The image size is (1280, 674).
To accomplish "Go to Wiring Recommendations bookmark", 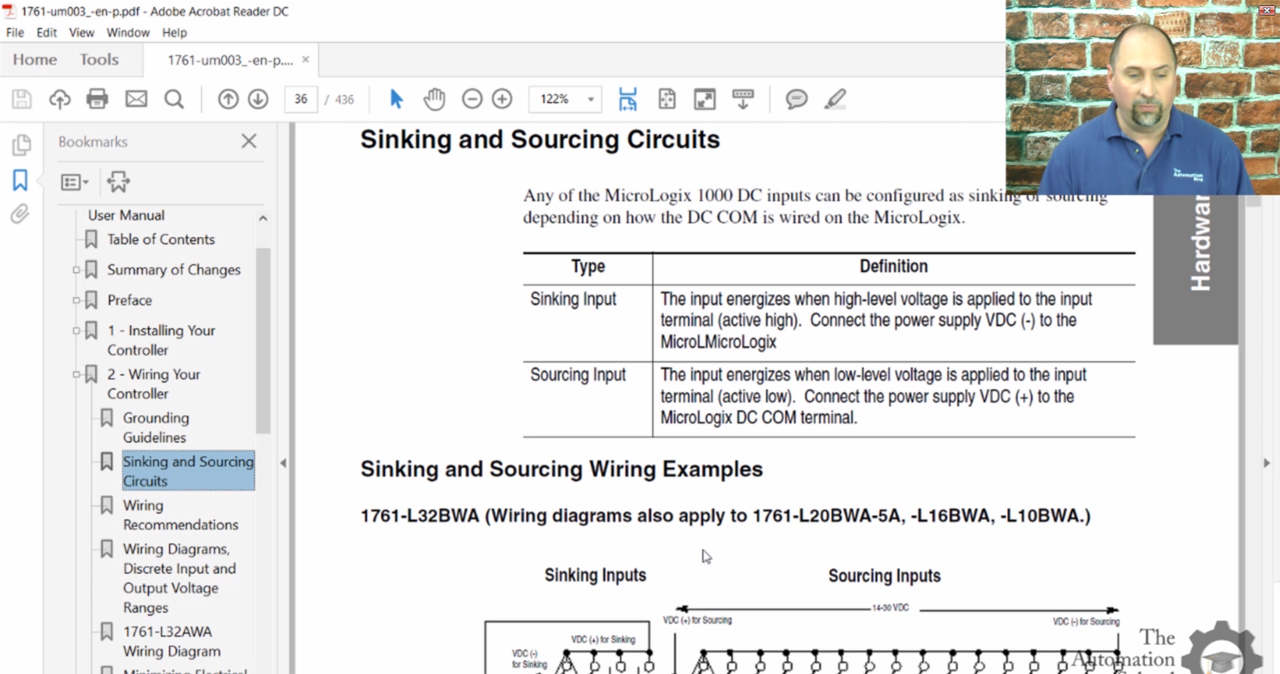I will [181, 515].
